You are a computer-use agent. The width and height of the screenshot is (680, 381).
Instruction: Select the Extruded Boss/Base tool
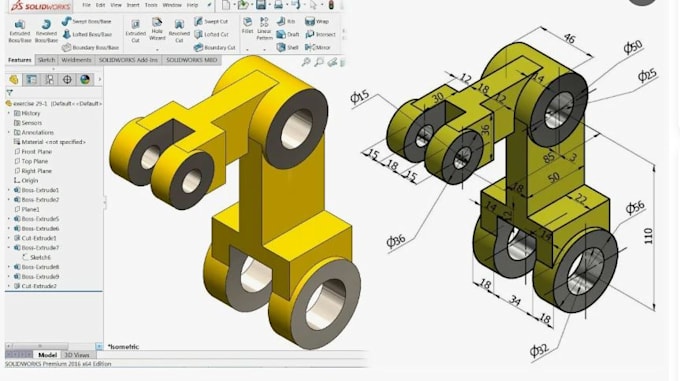tap(20, 30)
